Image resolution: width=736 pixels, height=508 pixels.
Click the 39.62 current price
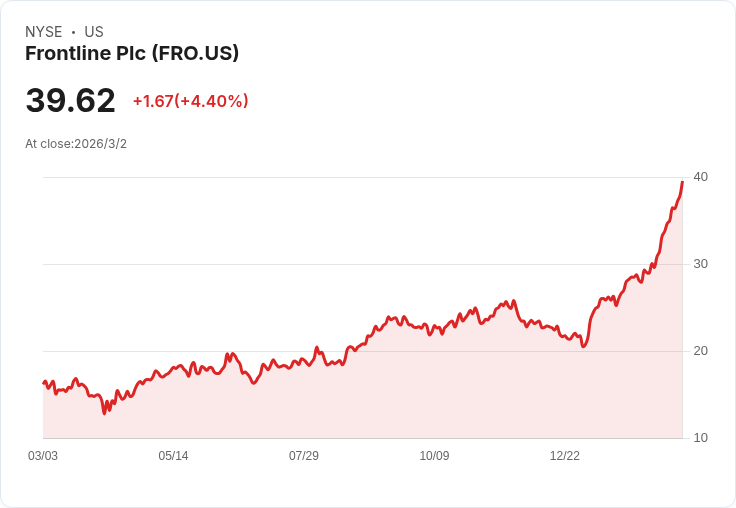tap(70, 101)
